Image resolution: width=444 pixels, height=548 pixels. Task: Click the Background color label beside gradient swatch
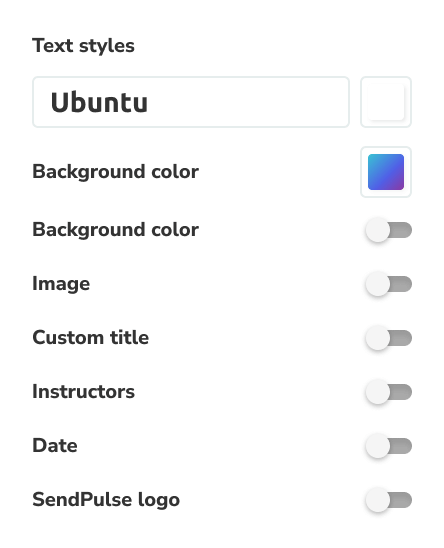(x=115, y=172)
